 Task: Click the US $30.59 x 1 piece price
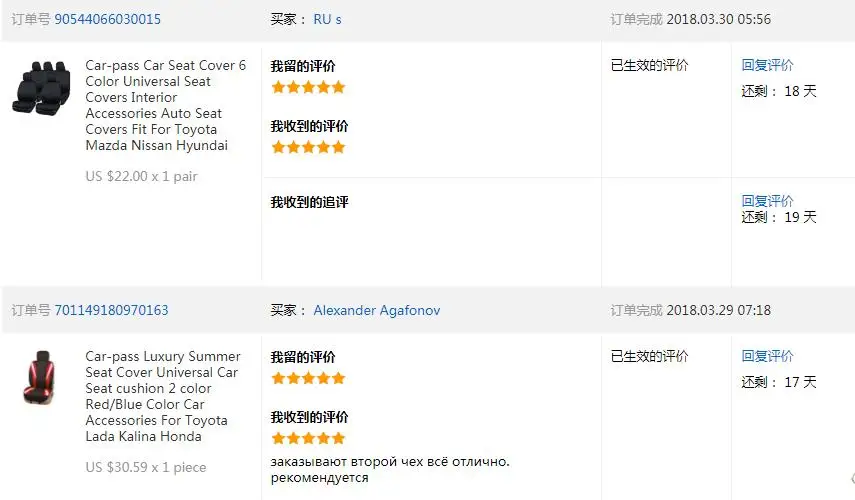pos(146,468)
